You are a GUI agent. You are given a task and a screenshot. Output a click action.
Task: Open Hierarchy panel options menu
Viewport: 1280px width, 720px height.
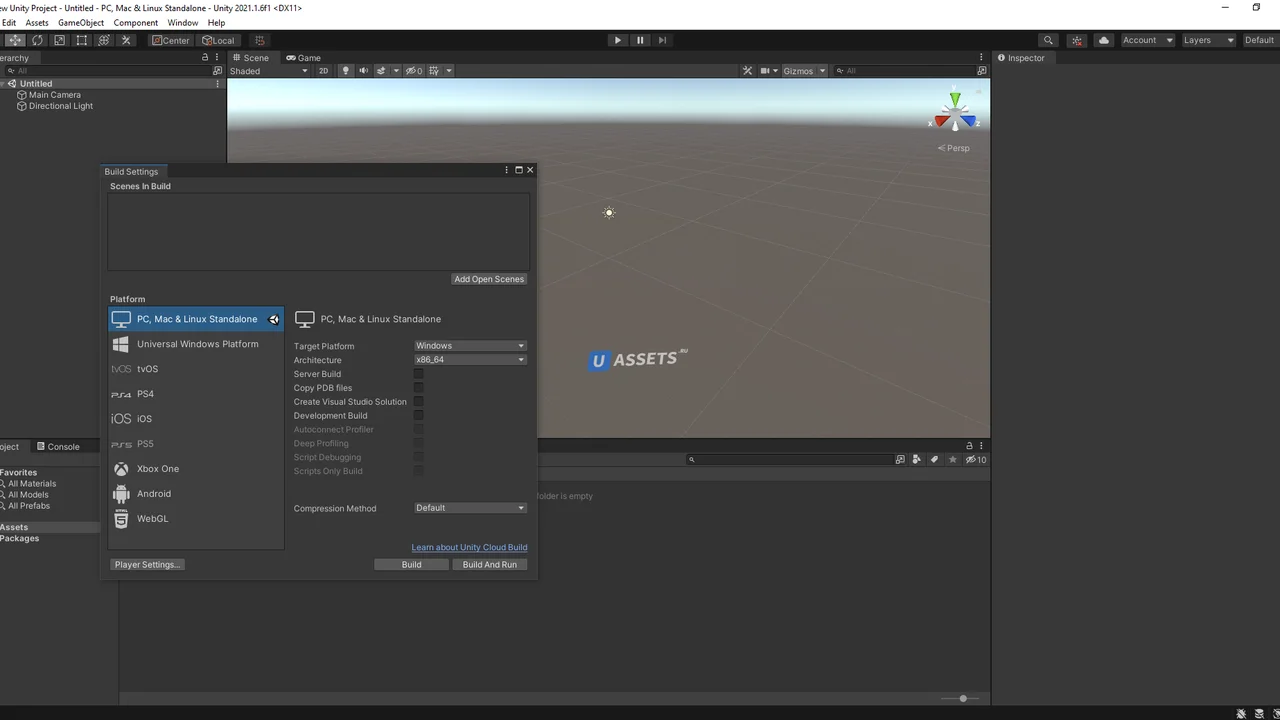point(218,58)
